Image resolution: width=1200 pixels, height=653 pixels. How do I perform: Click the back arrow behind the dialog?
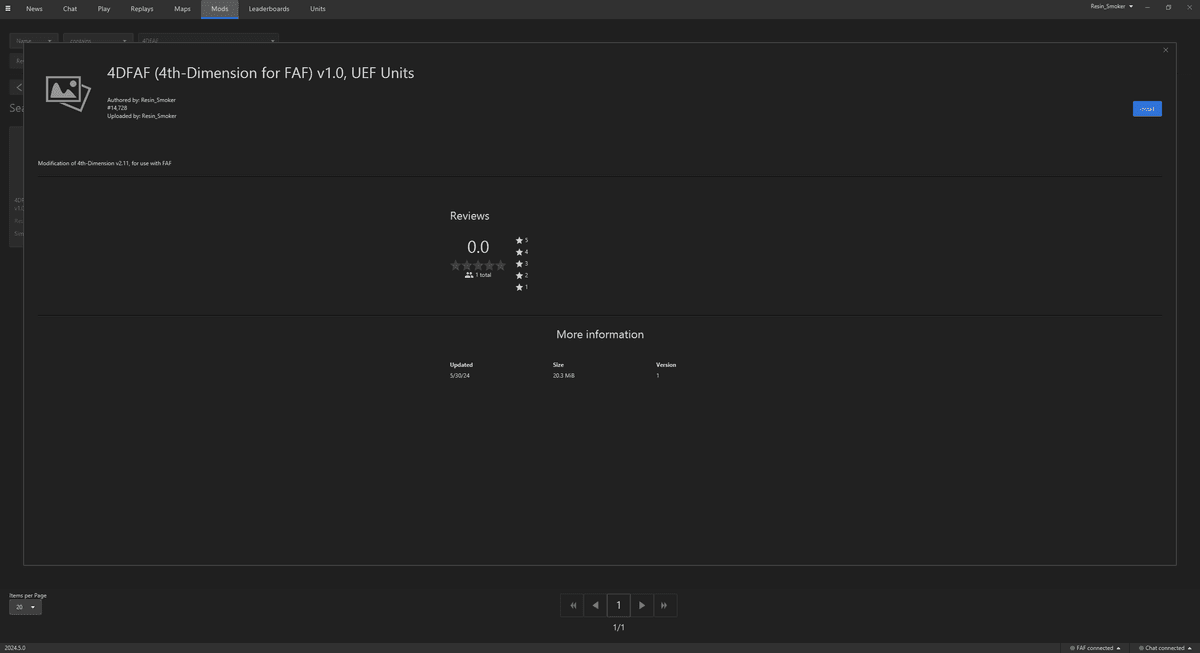coord(17,88)
